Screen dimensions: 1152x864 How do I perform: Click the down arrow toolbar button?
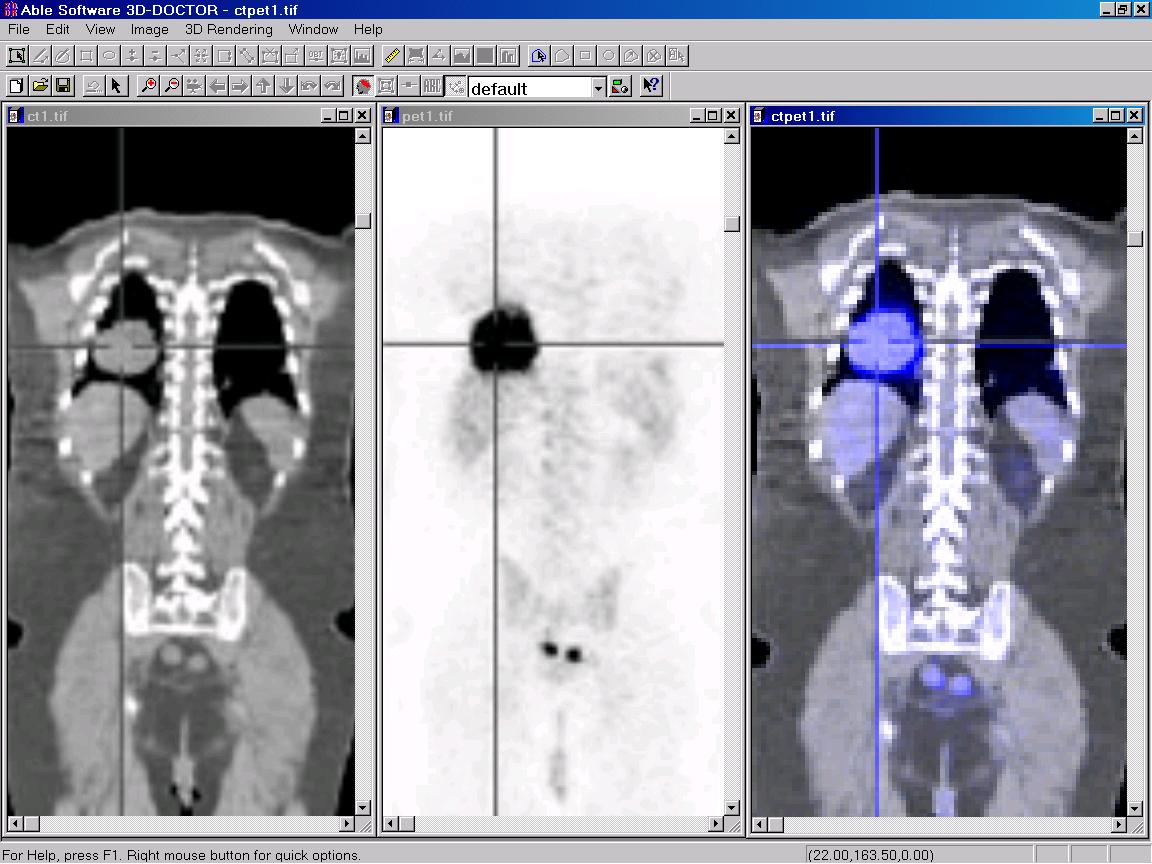coord(287,86)
